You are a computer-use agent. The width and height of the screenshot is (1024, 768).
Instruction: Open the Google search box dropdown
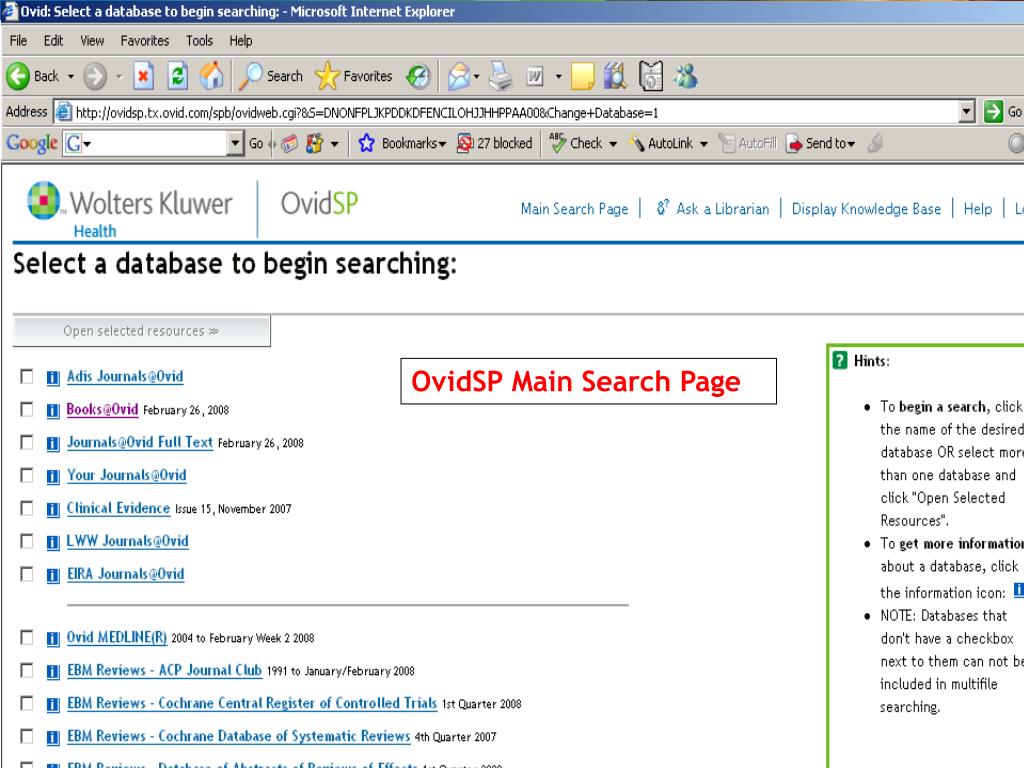[234, 143]
